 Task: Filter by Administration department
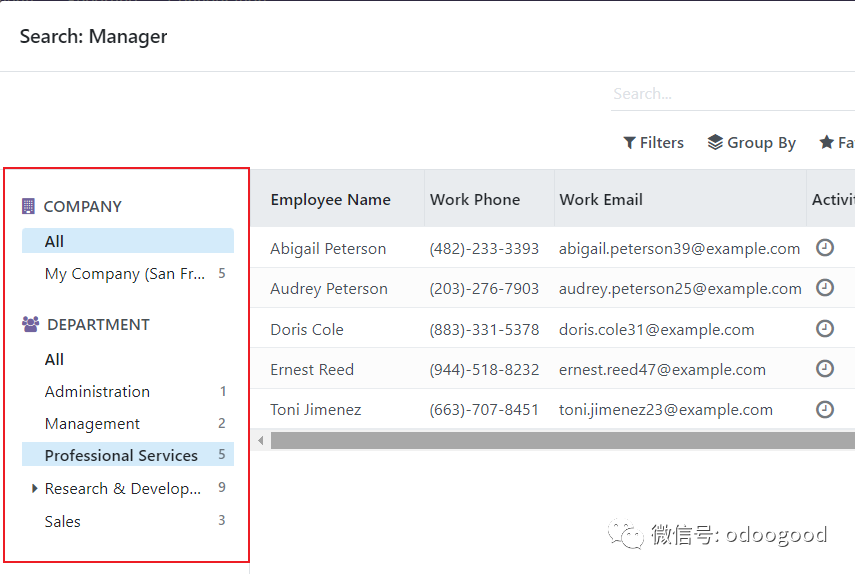tap(97, 392)
